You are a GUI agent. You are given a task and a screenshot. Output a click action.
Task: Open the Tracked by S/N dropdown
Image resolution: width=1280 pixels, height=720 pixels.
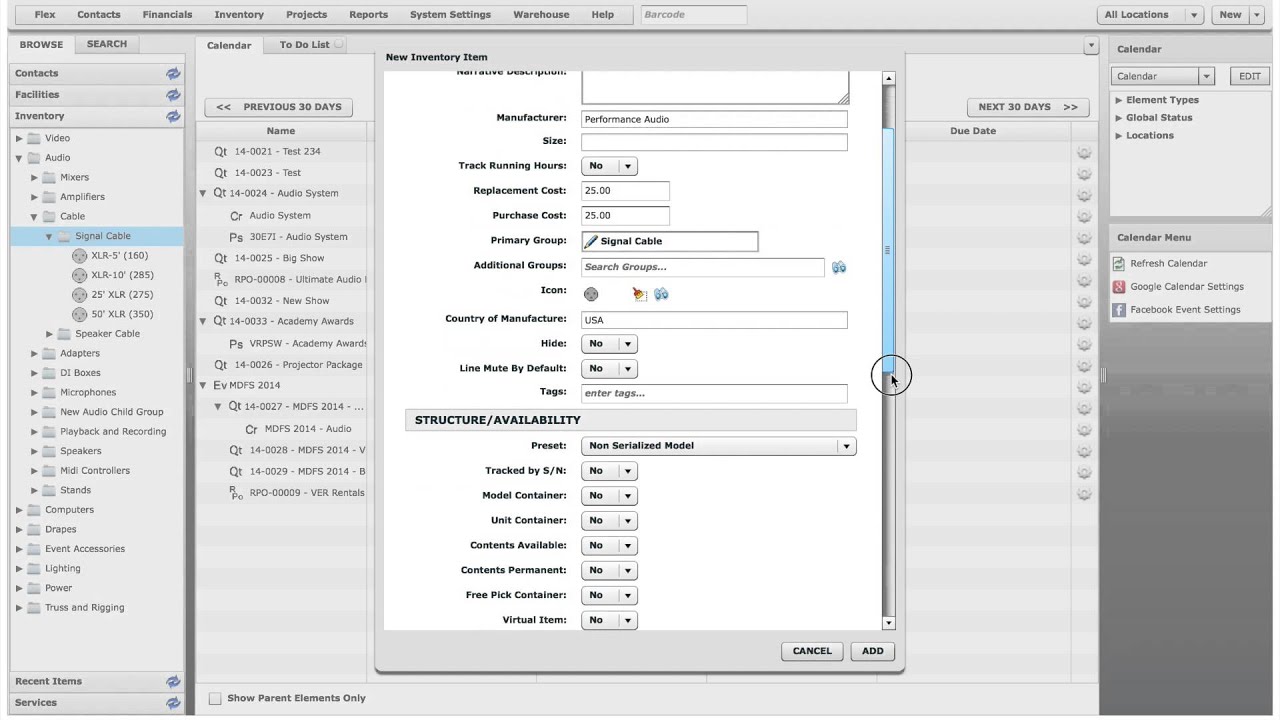[609, 471]
